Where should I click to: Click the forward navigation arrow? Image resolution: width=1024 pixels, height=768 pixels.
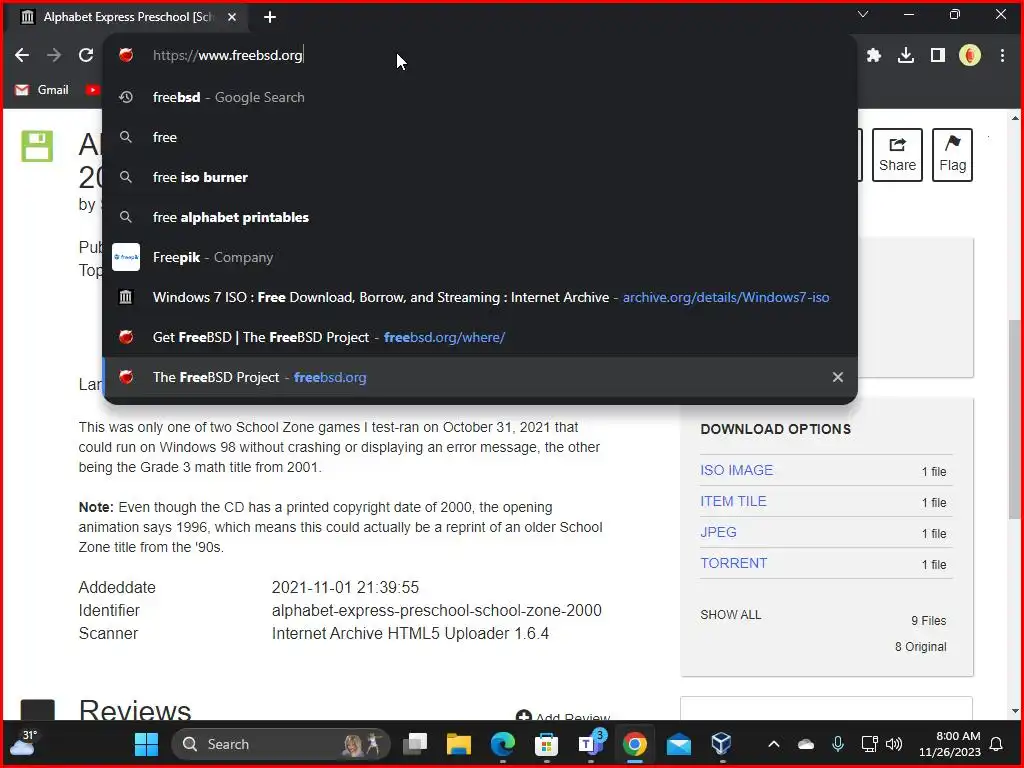point(54,56)
